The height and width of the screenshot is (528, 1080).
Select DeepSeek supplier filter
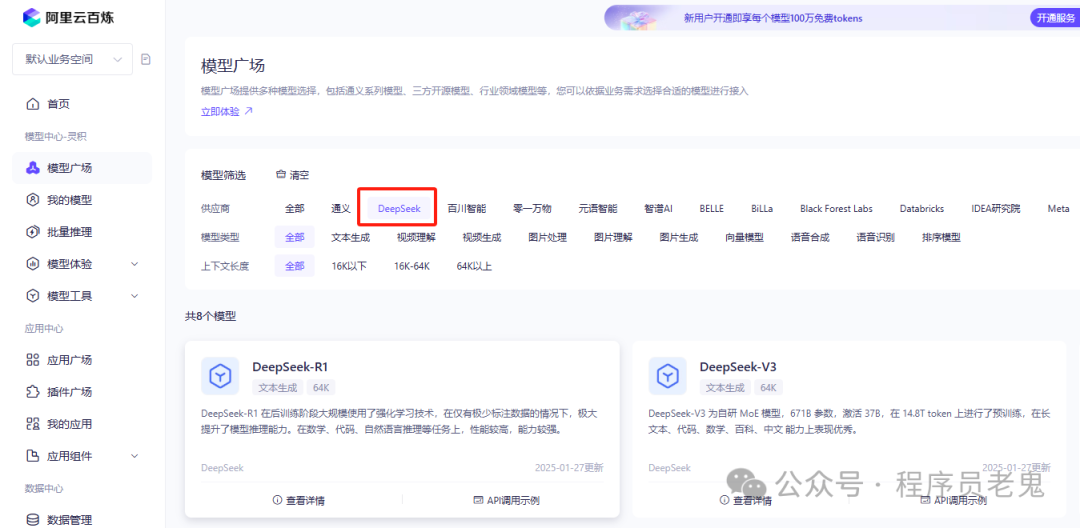(x=399, y=209)
